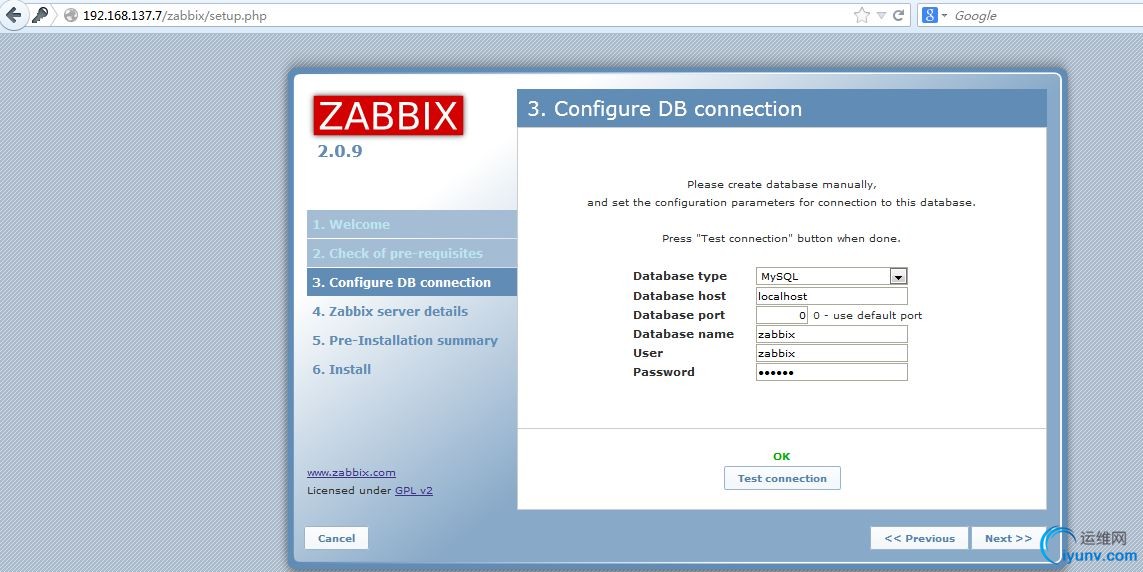
Task: Select step 3. Configure DB connection
Action: (412, 282)
